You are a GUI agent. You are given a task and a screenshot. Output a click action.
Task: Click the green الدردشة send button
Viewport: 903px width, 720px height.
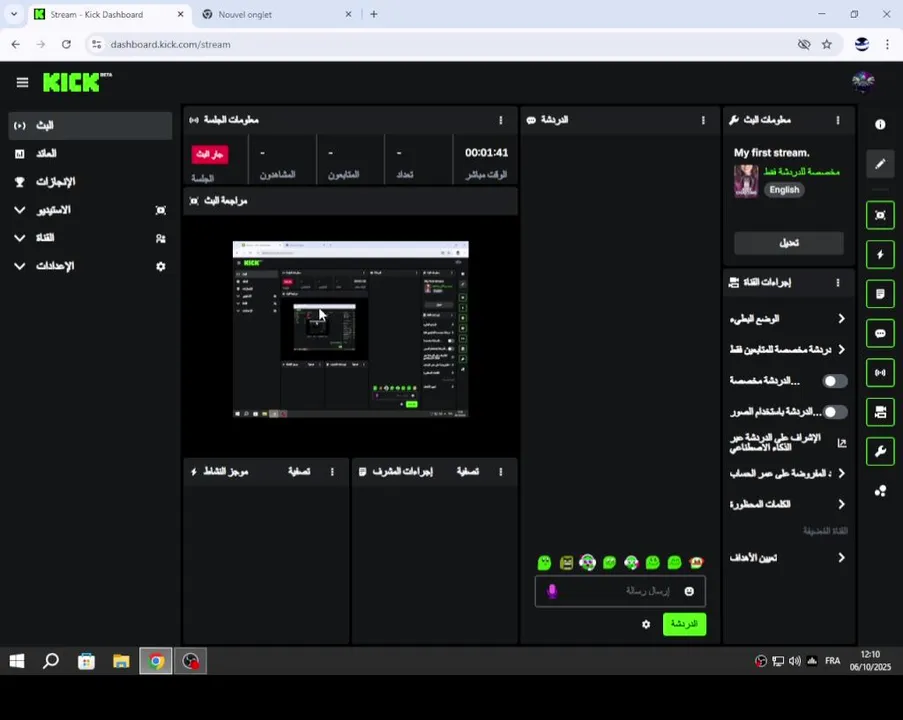pyautogui.click(x=684, y=624)
